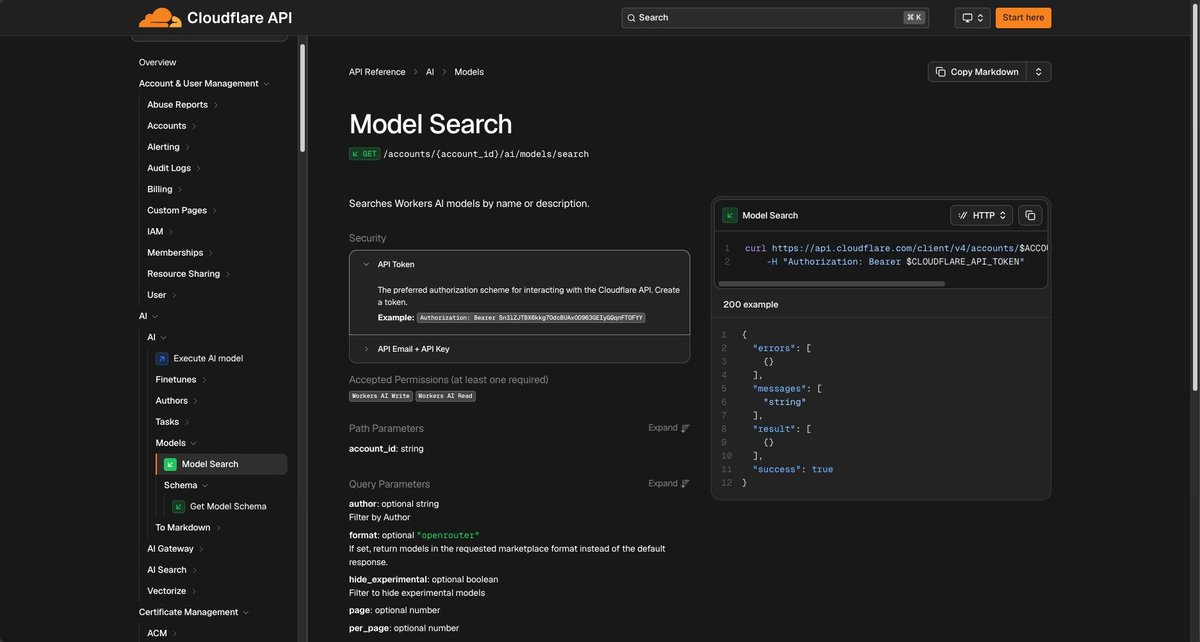
Task: Expand API Email + API Key section
Action: click(x=519, y=349)
